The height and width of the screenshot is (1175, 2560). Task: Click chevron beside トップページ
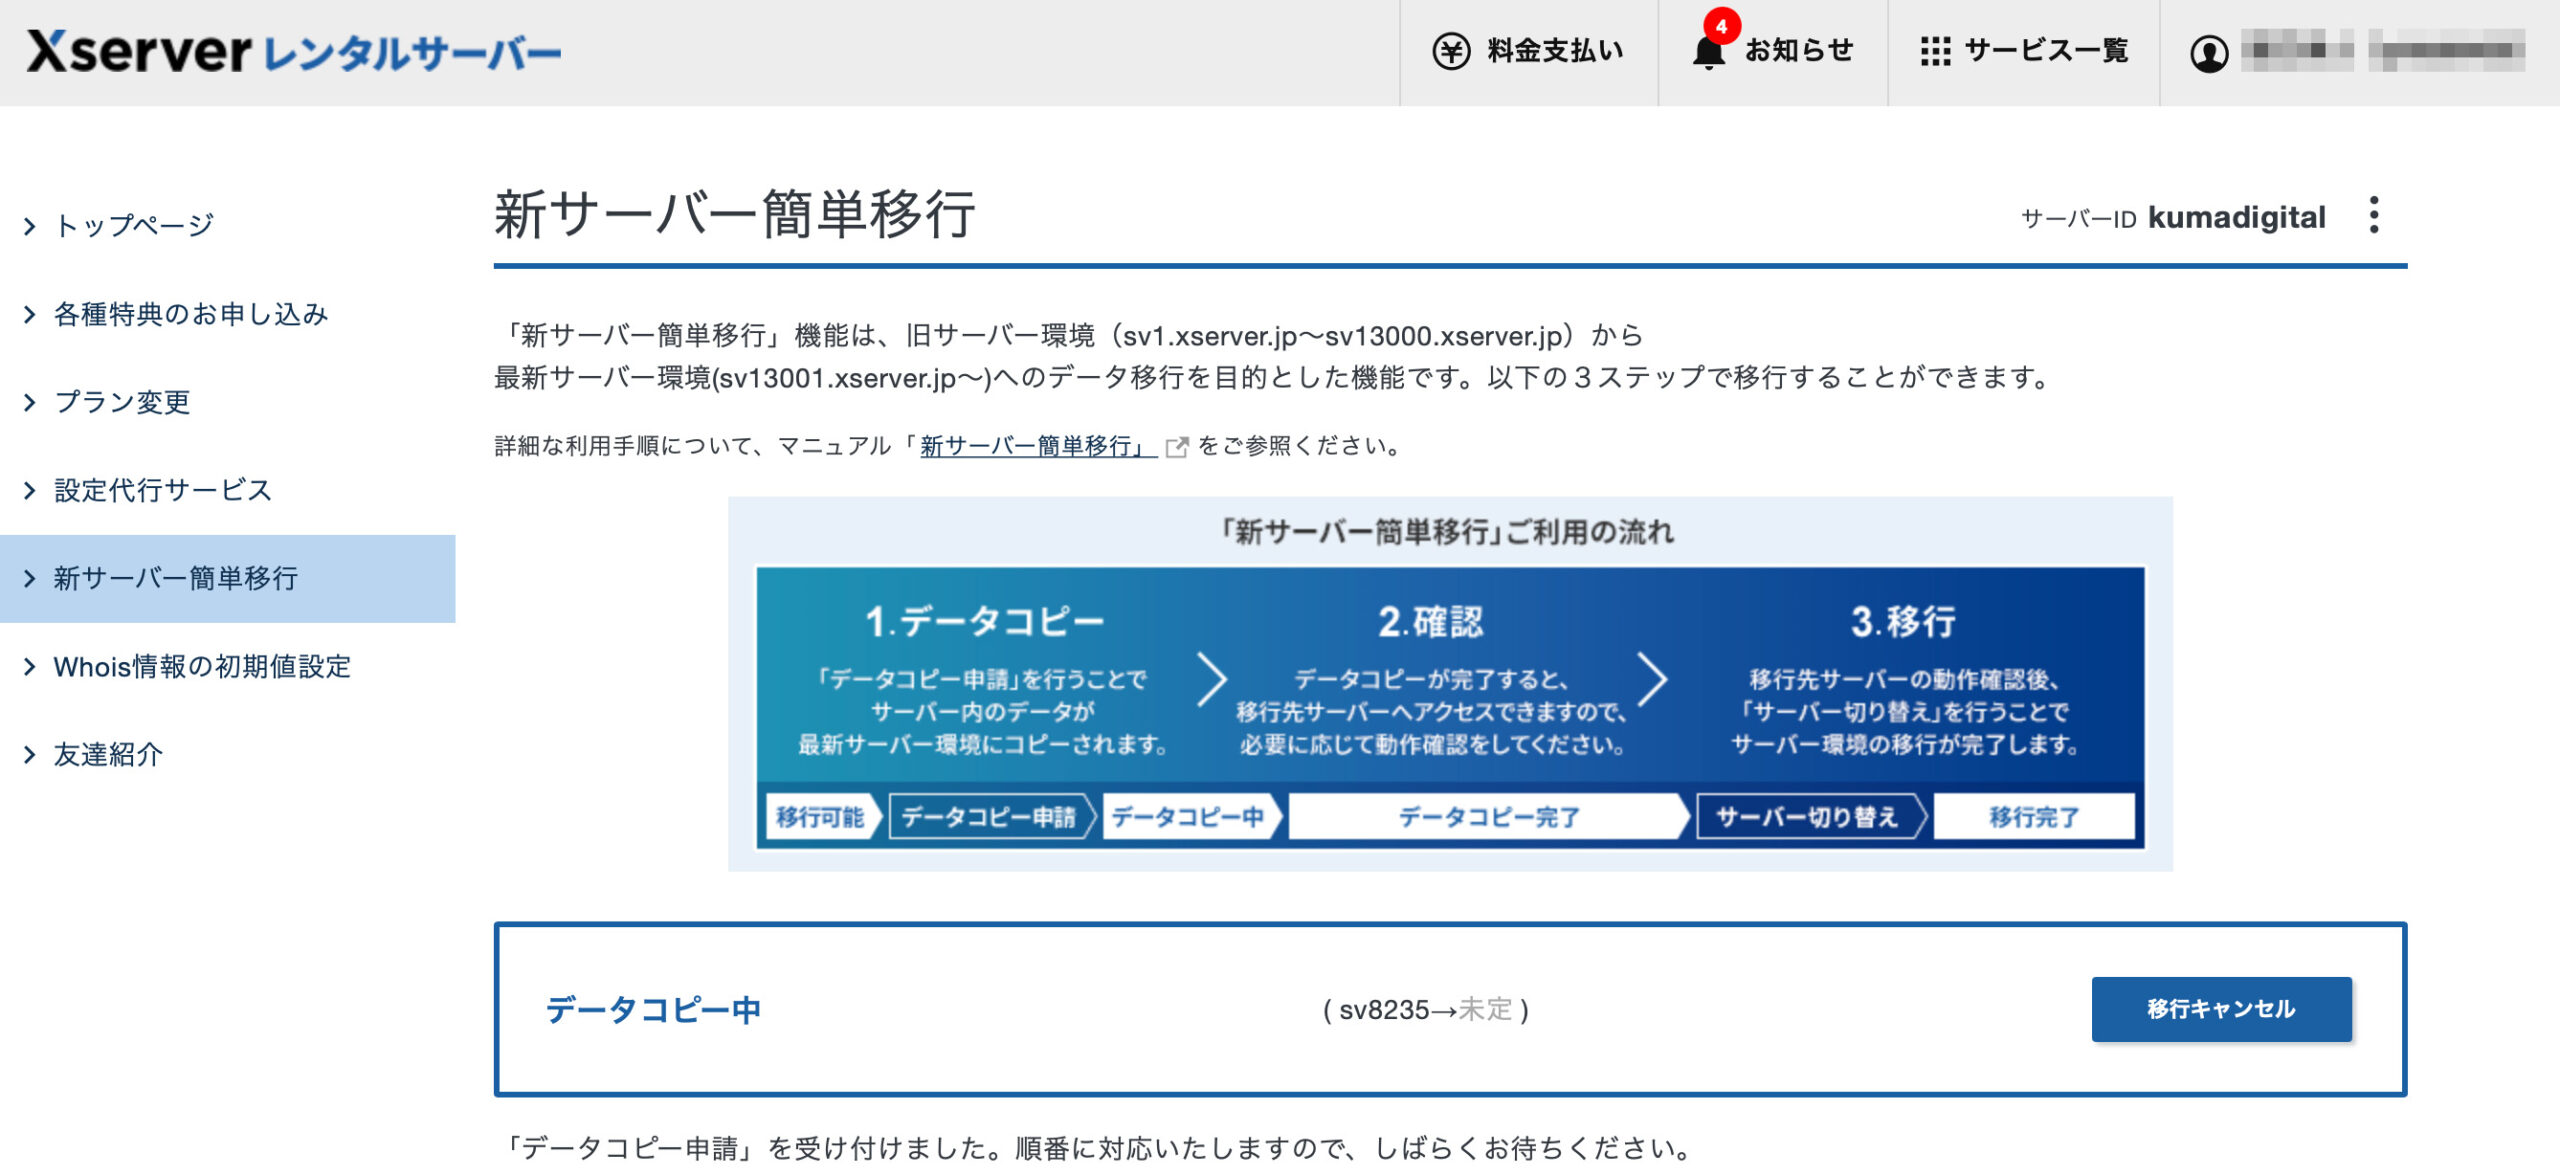(x=30, y=227)
